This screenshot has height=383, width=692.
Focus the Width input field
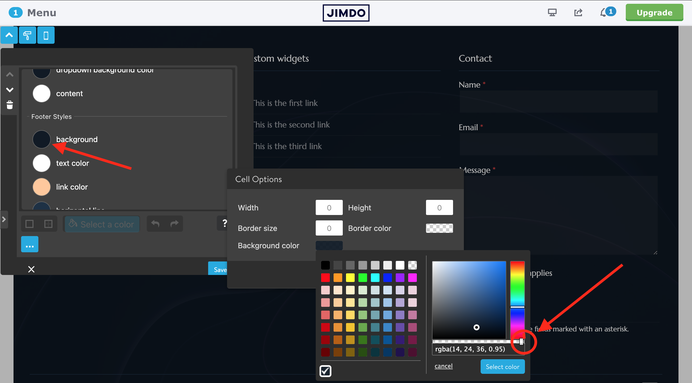tap(329, 207)
